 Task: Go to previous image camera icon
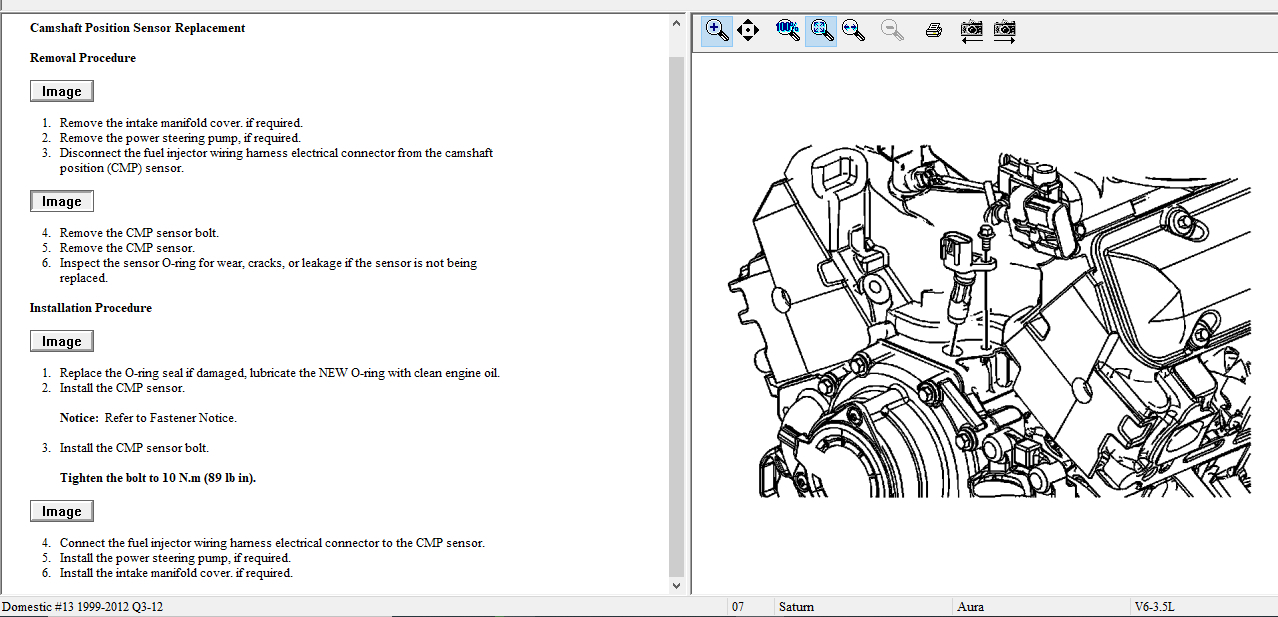[971, 30]
